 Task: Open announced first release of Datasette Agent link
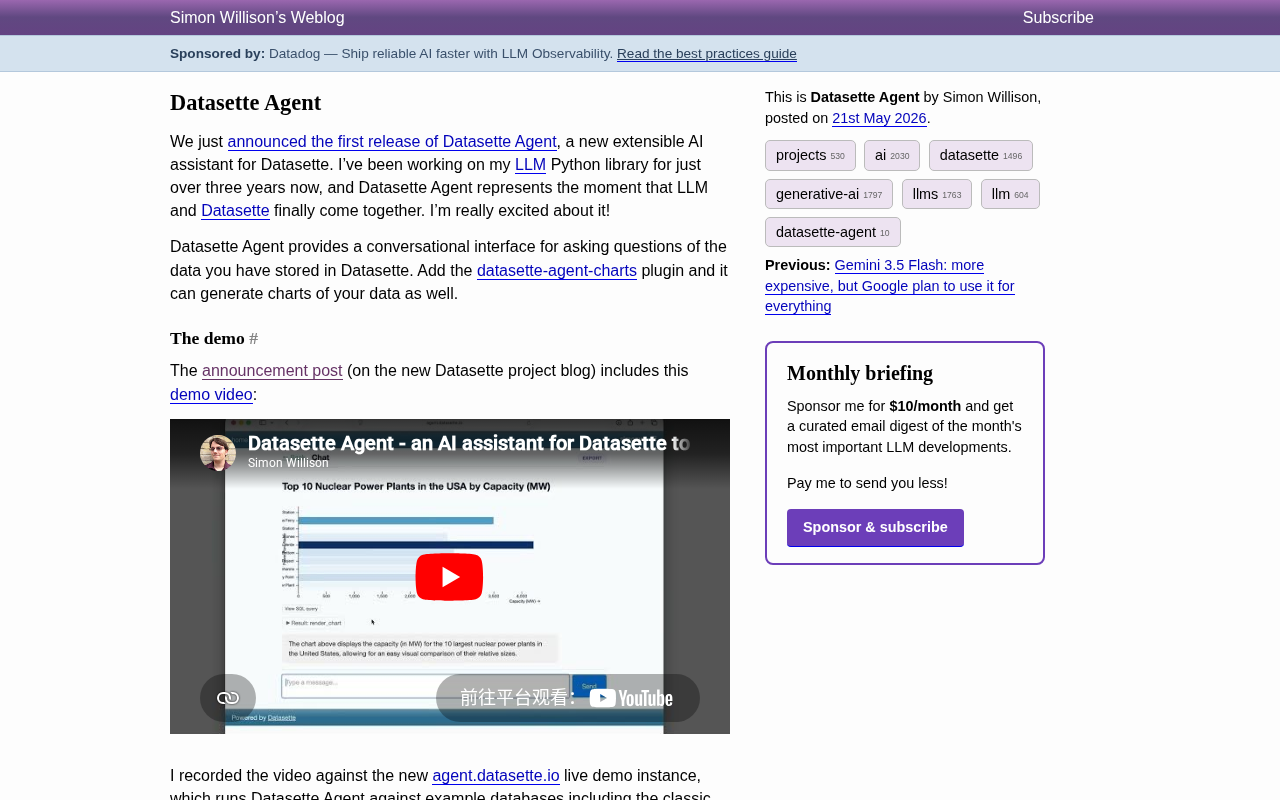click(x=392, y=142)
